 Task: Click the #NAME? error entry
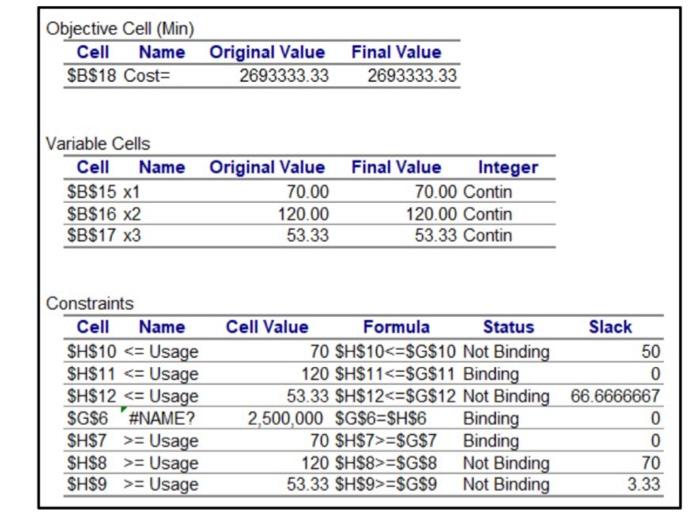162,418
